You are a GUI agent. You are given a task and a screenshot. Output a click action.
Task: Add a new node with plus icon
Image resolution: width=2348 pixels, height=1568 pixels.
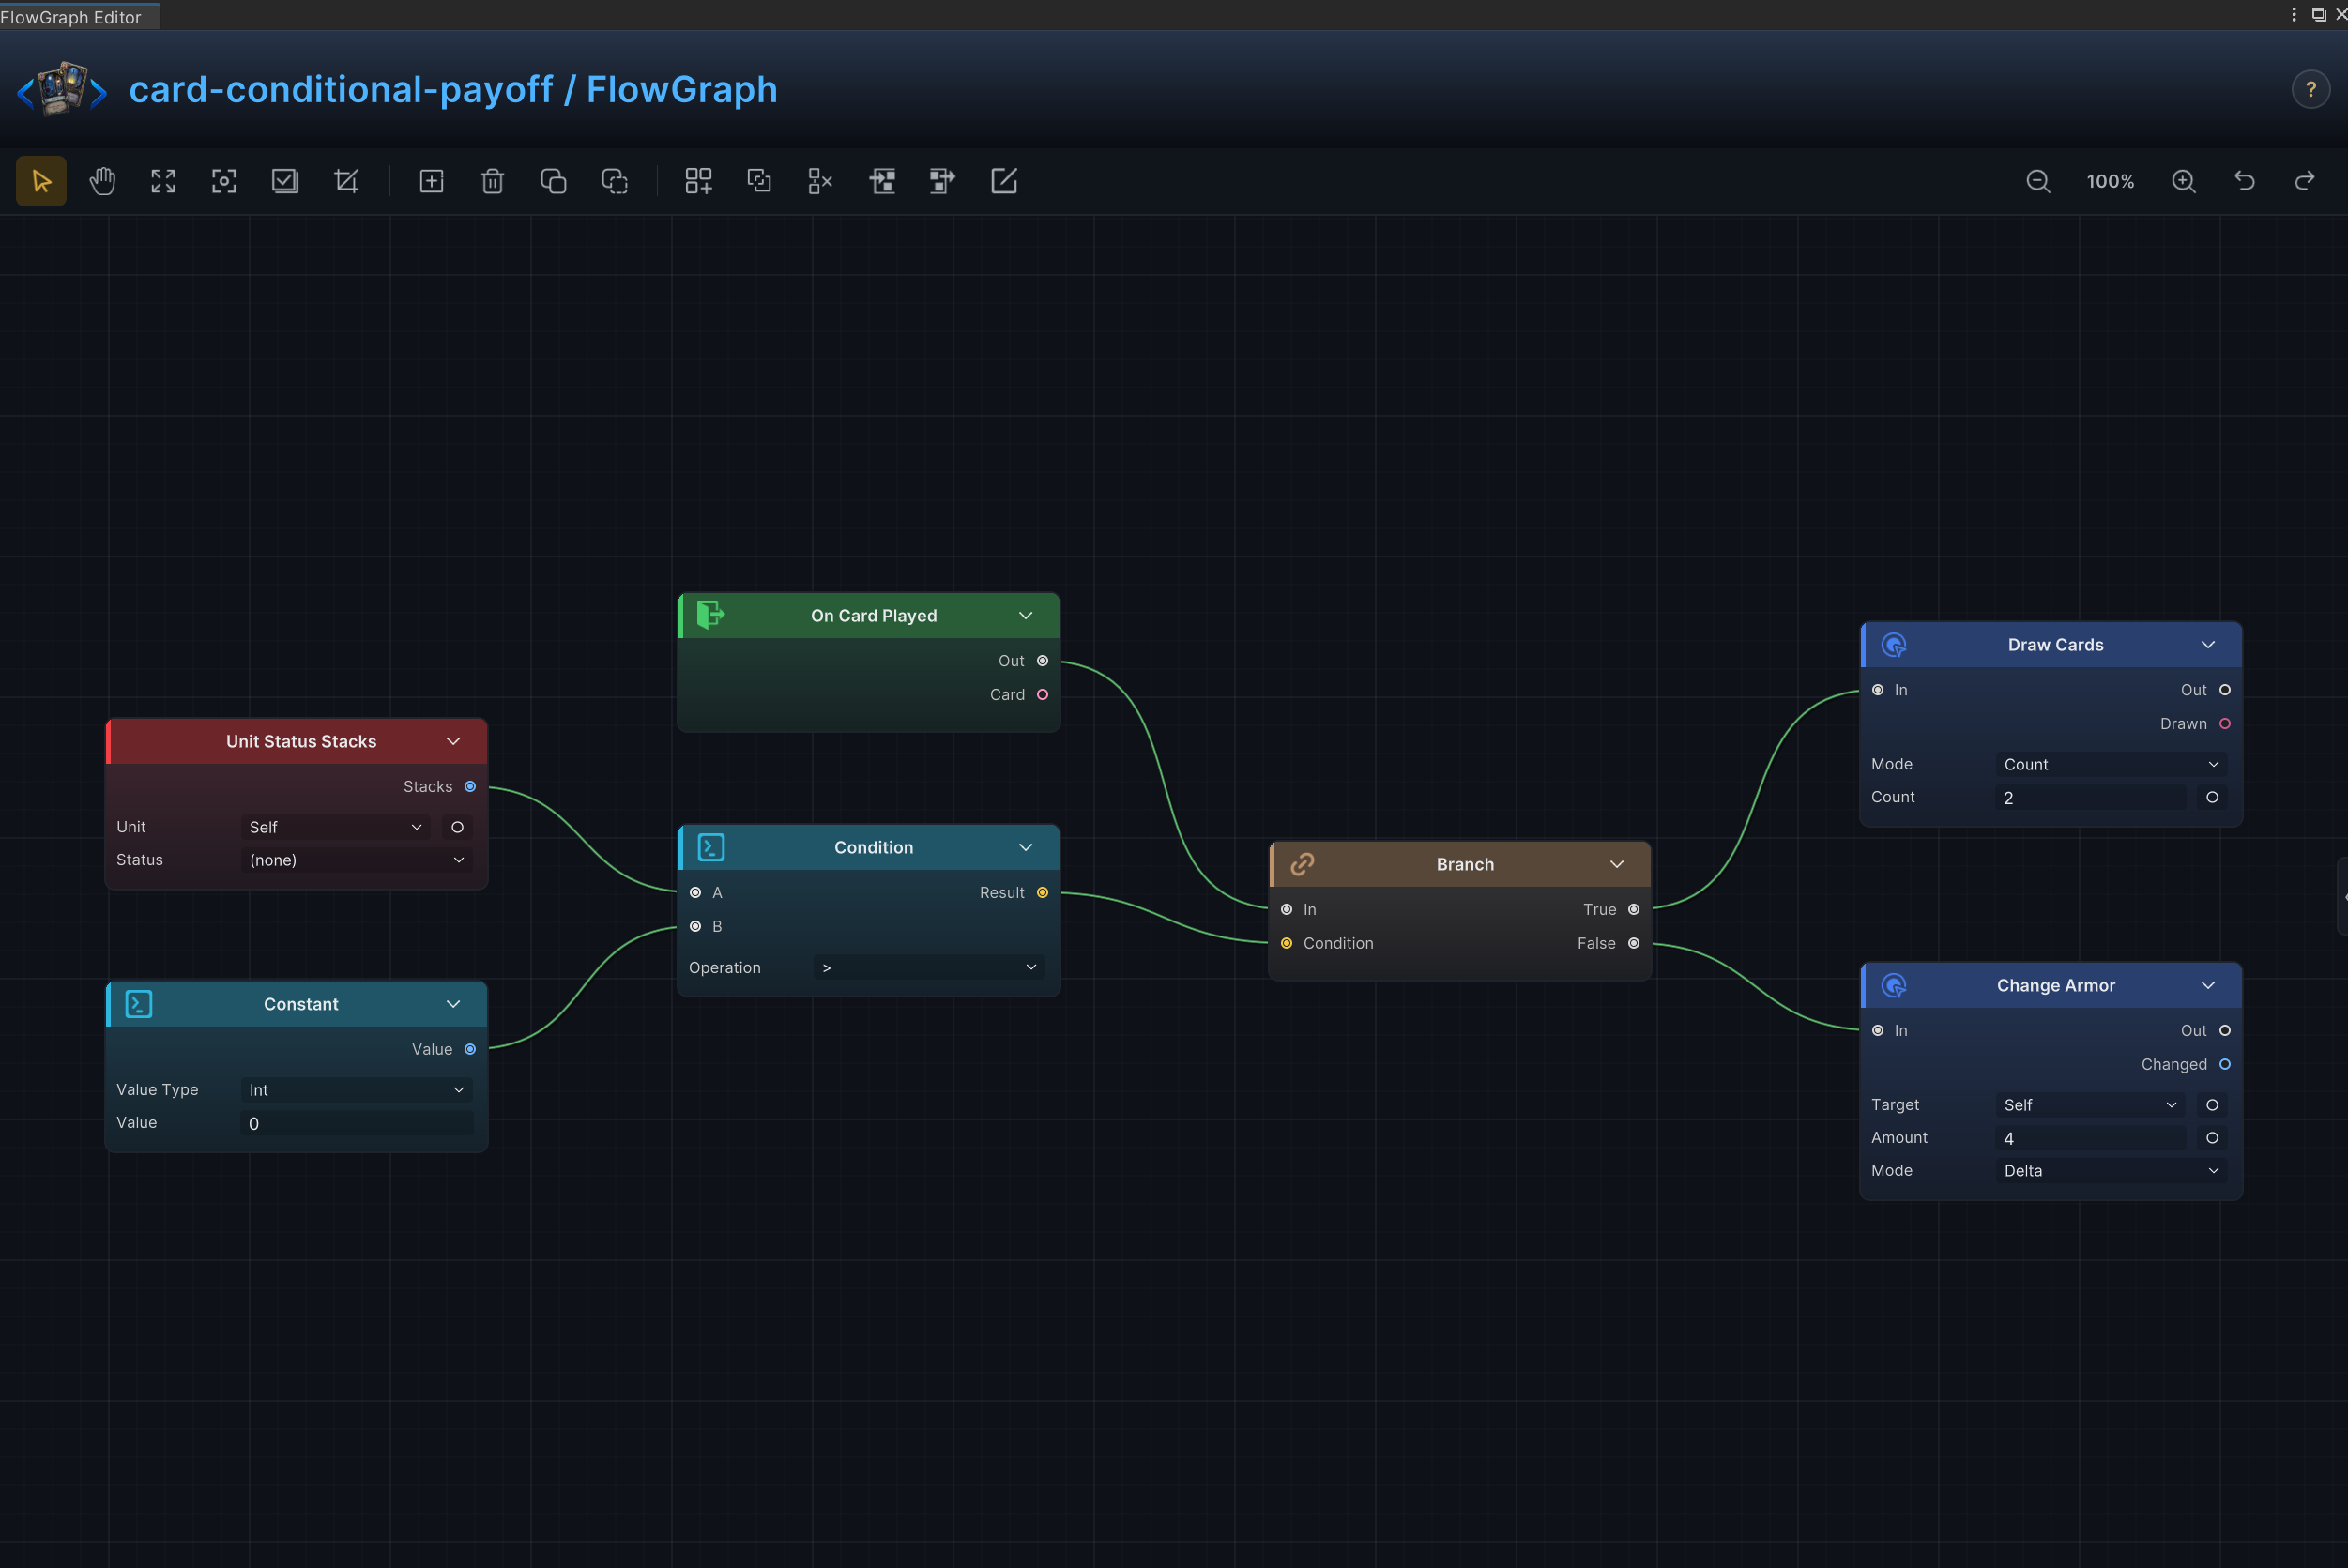[x=431, y=181]
